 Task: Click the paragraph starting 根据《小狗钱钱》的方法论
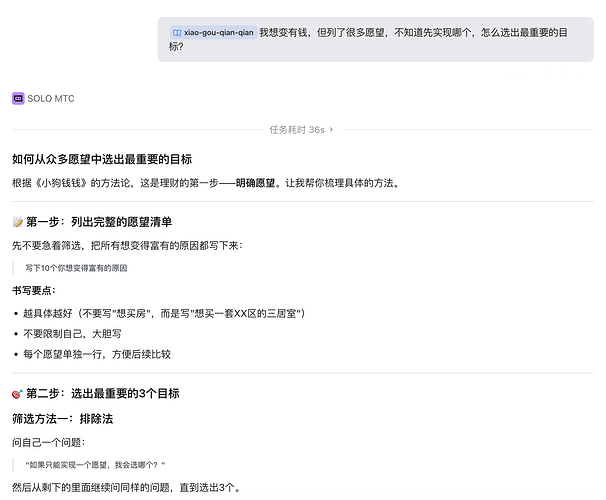pyautogui.click(x=206, y=183)
